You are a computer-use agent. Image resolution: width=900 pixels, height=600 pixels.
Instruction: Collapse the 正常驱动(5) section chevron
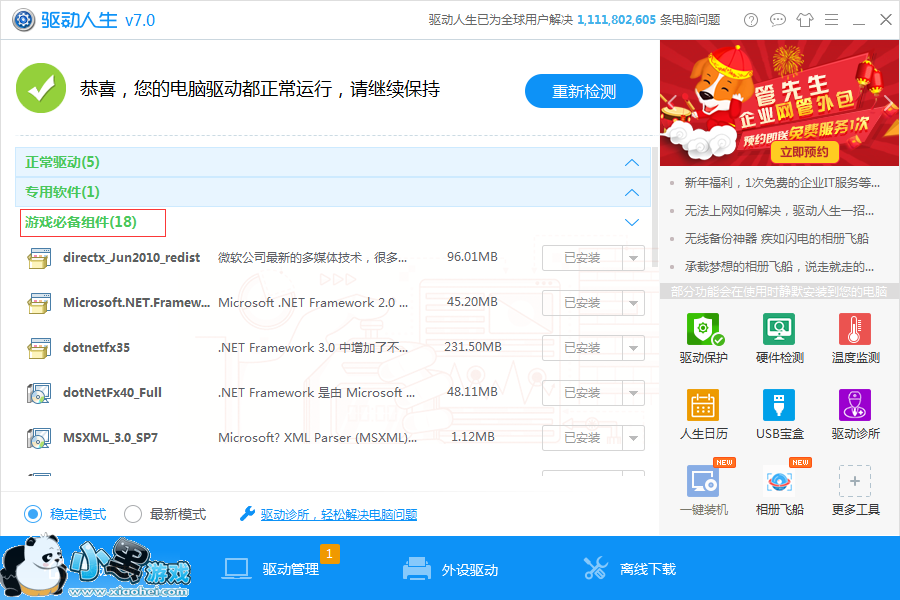tap(631, 162)
